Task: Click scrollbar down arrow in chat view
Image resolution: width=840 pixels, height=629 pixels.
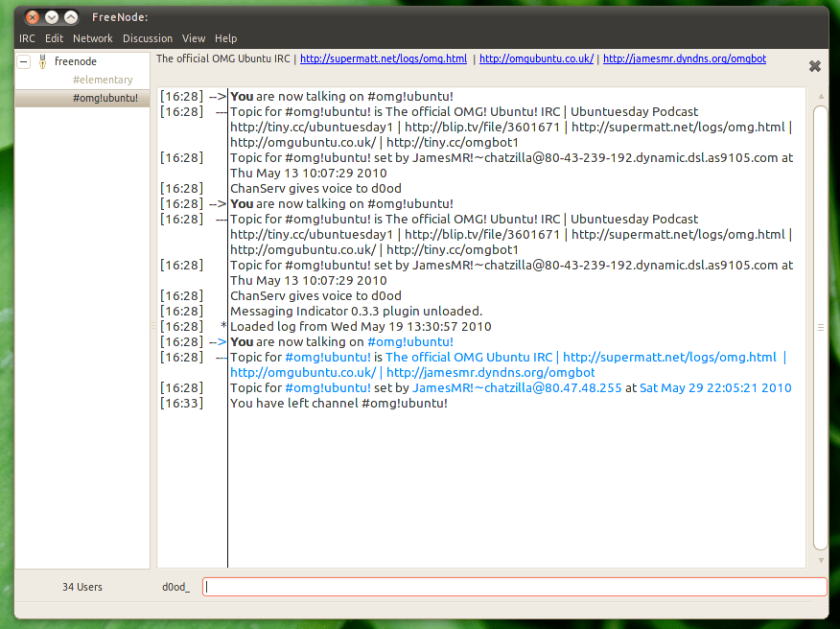Action: (821, 560)
